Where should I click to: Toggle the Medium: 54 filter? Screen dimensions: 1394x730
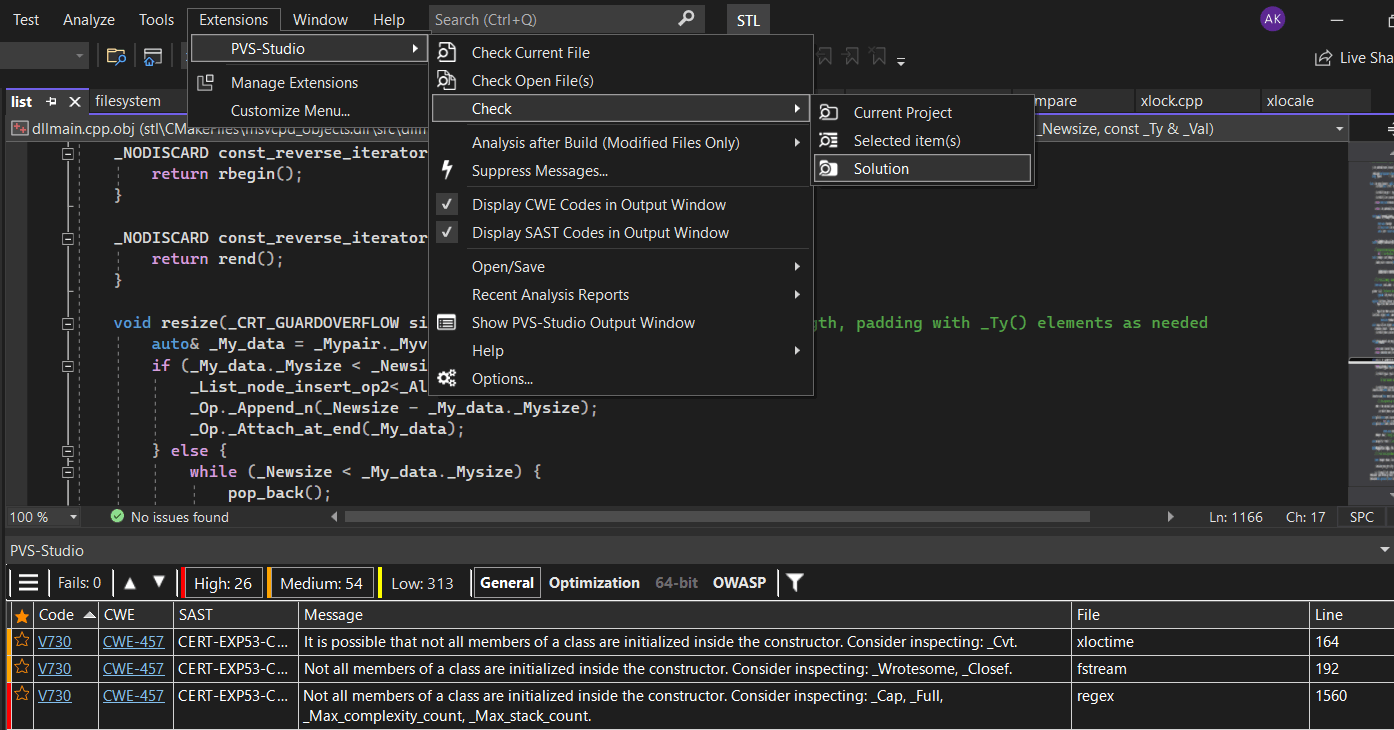(320, 583)
